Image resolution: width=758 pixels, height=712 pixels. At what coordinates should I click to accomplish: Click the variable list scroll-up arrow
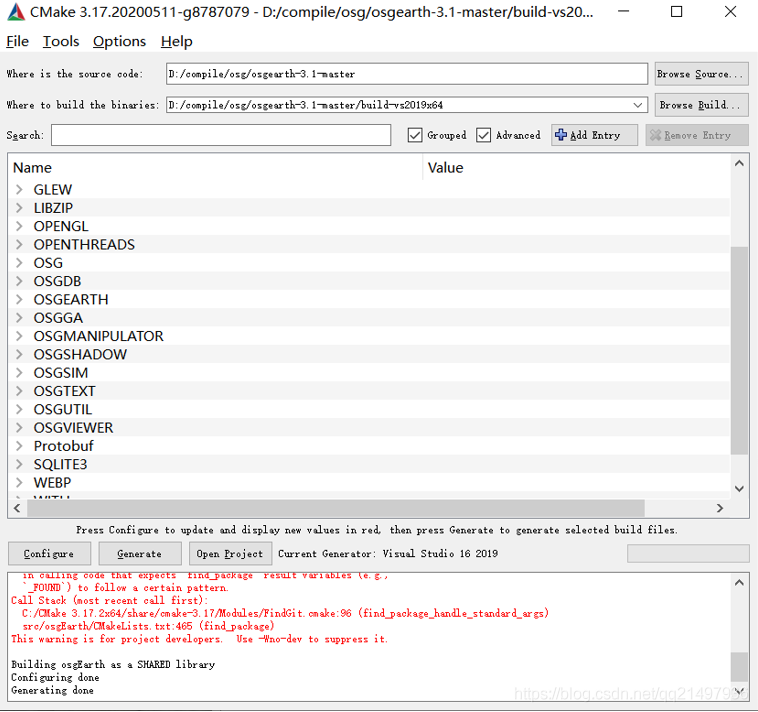pyautogui.click(x=739, y=163)
